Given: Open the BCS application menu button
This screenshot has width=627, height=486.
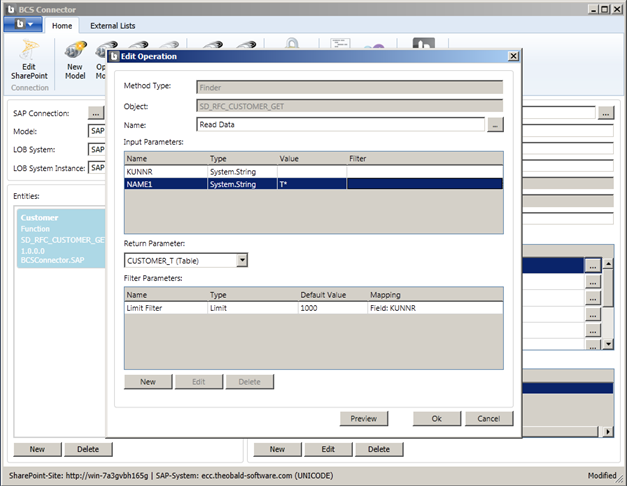Looking at the screenshot, I should coord(22,25).
